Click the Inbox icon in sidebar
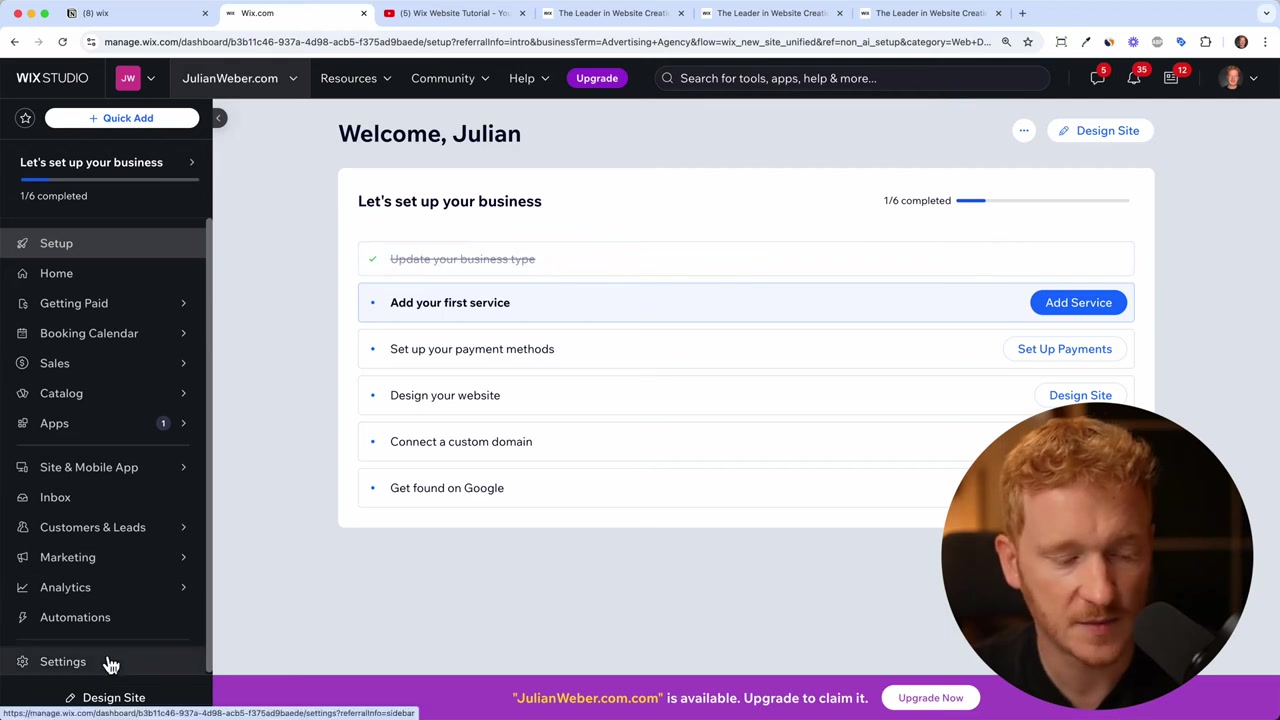 coord(22,497)
